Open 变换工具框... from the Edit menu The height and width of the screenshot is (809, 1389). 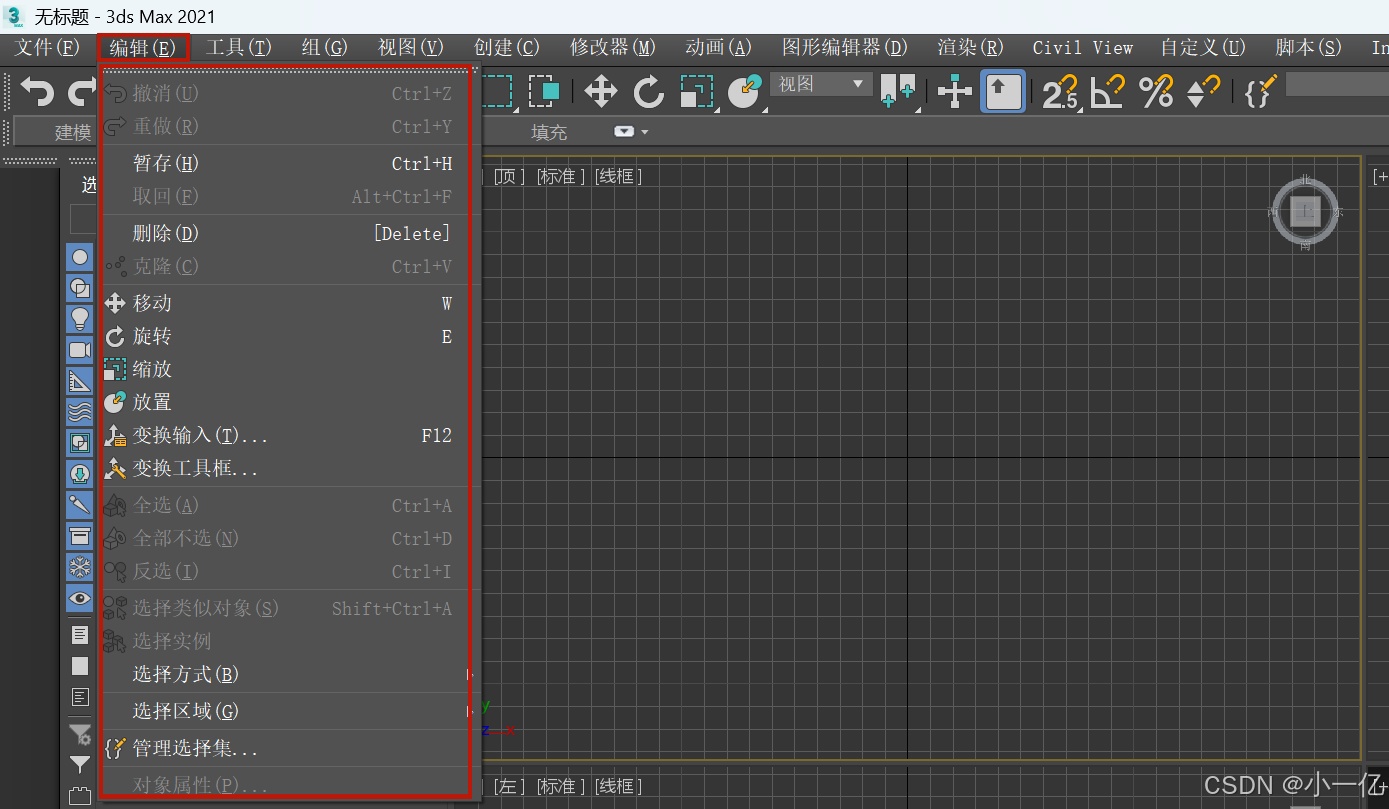(x=286, y=468)
